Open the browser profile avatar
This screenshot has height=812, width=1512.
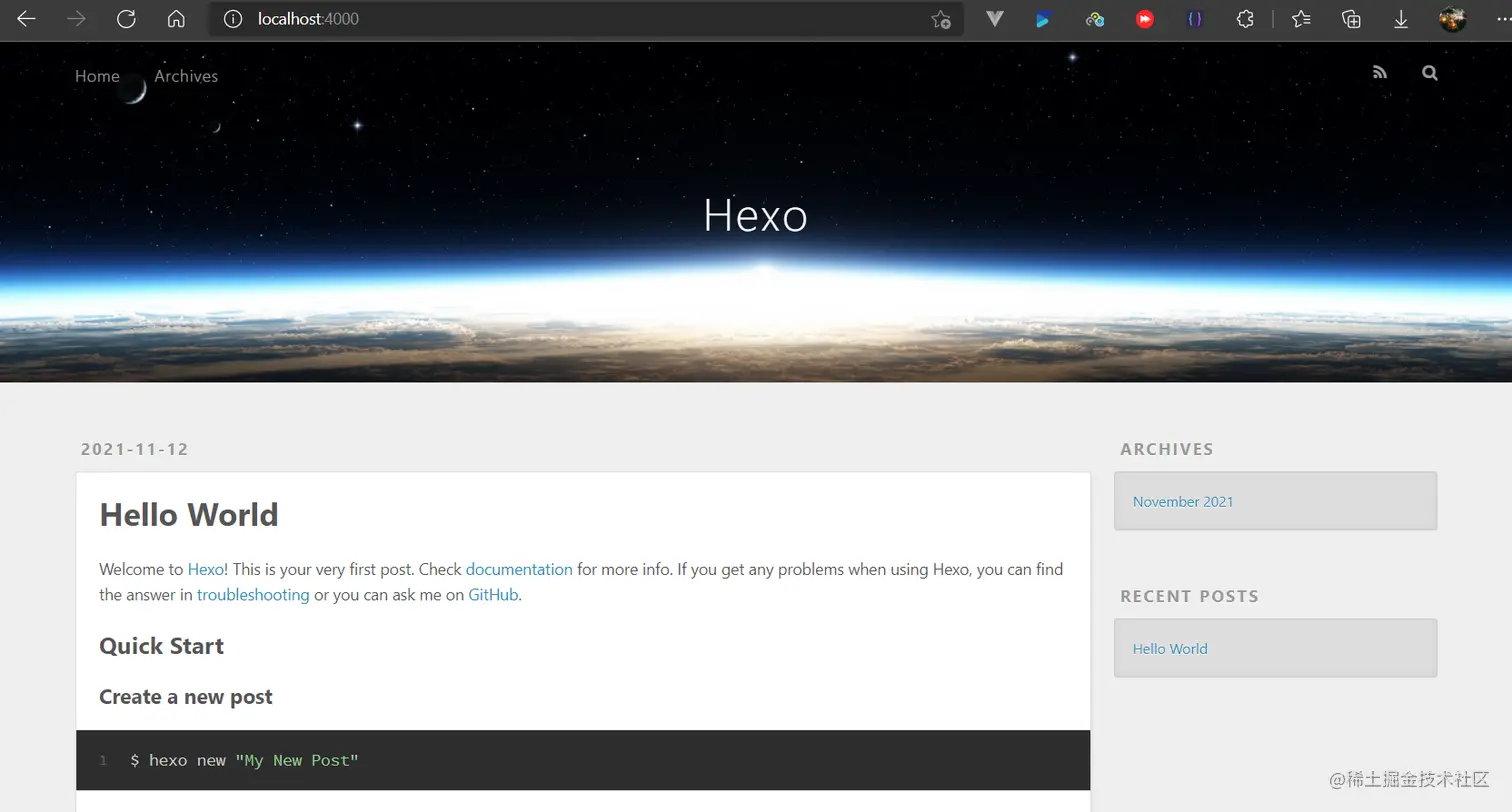(1452, 19)
